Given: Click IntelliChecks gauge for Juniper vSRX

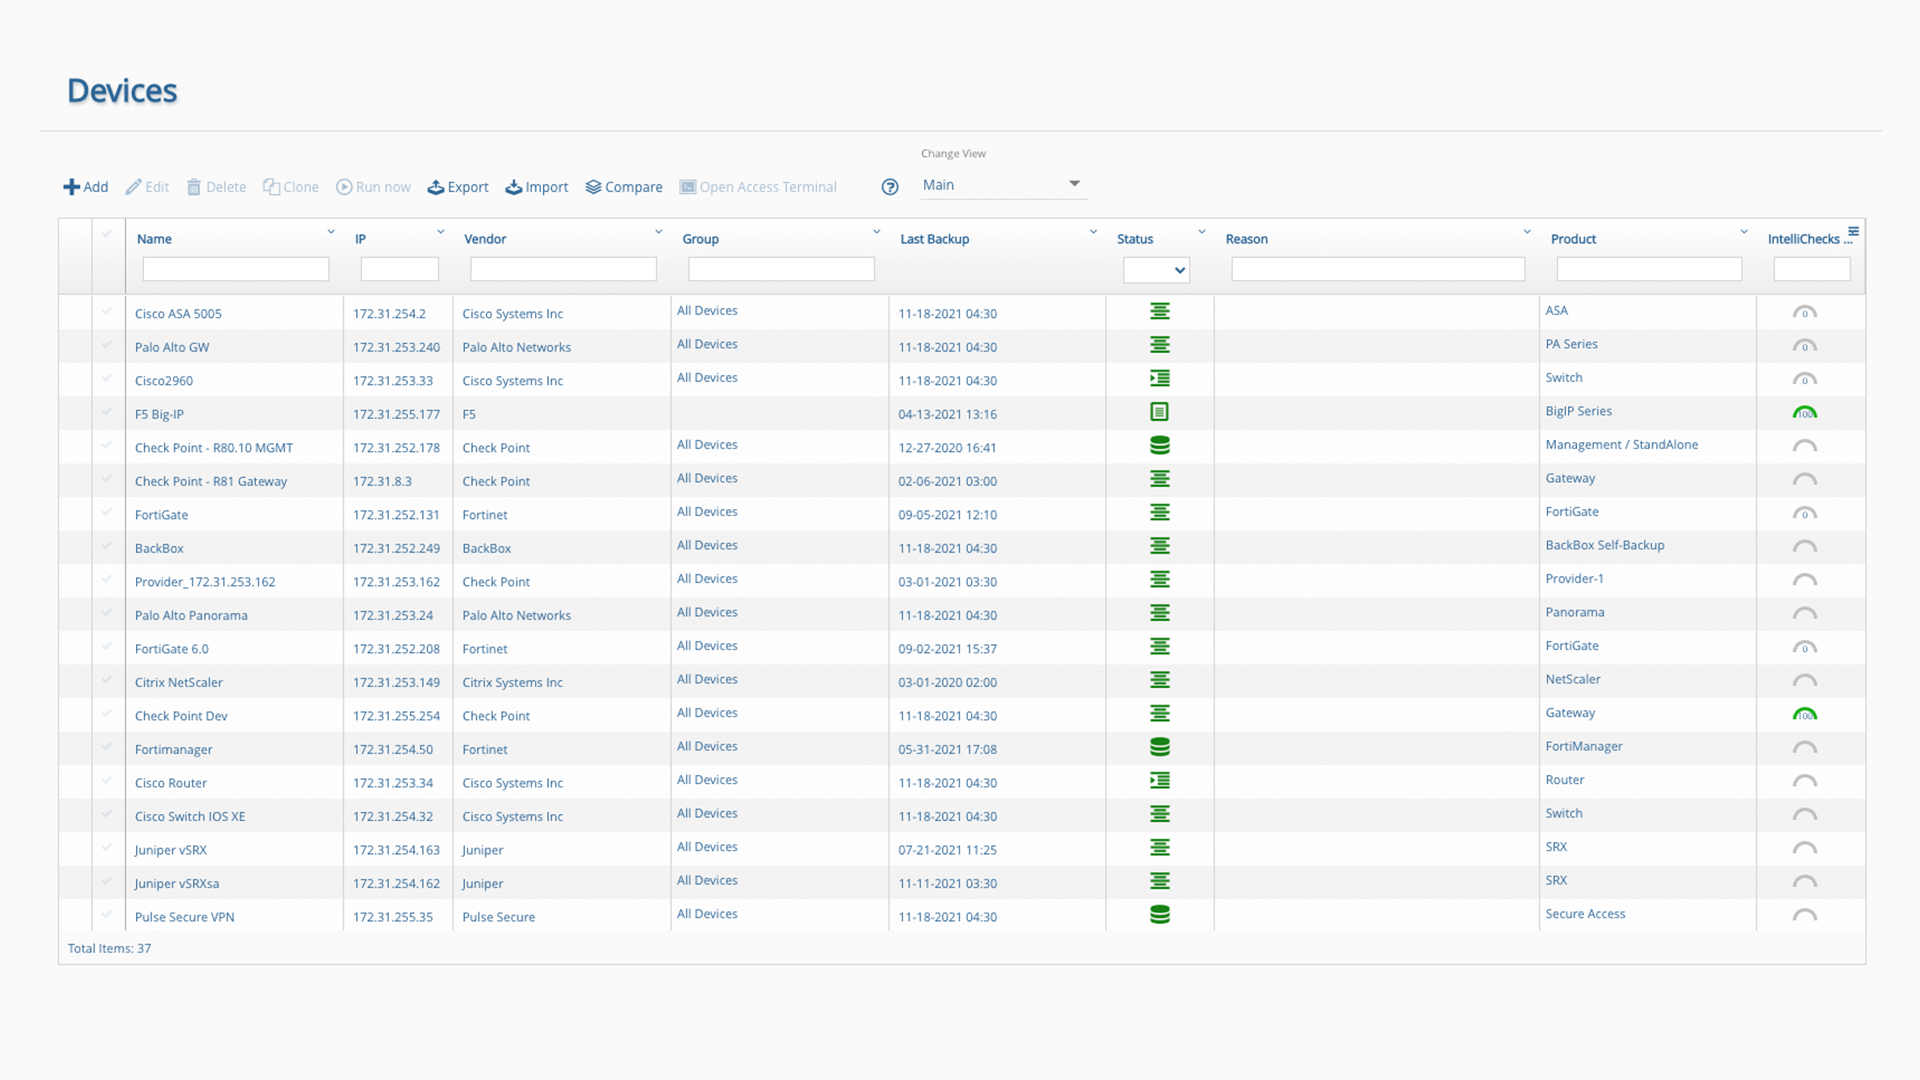Looking at the screenshot, I should 1805,848.
